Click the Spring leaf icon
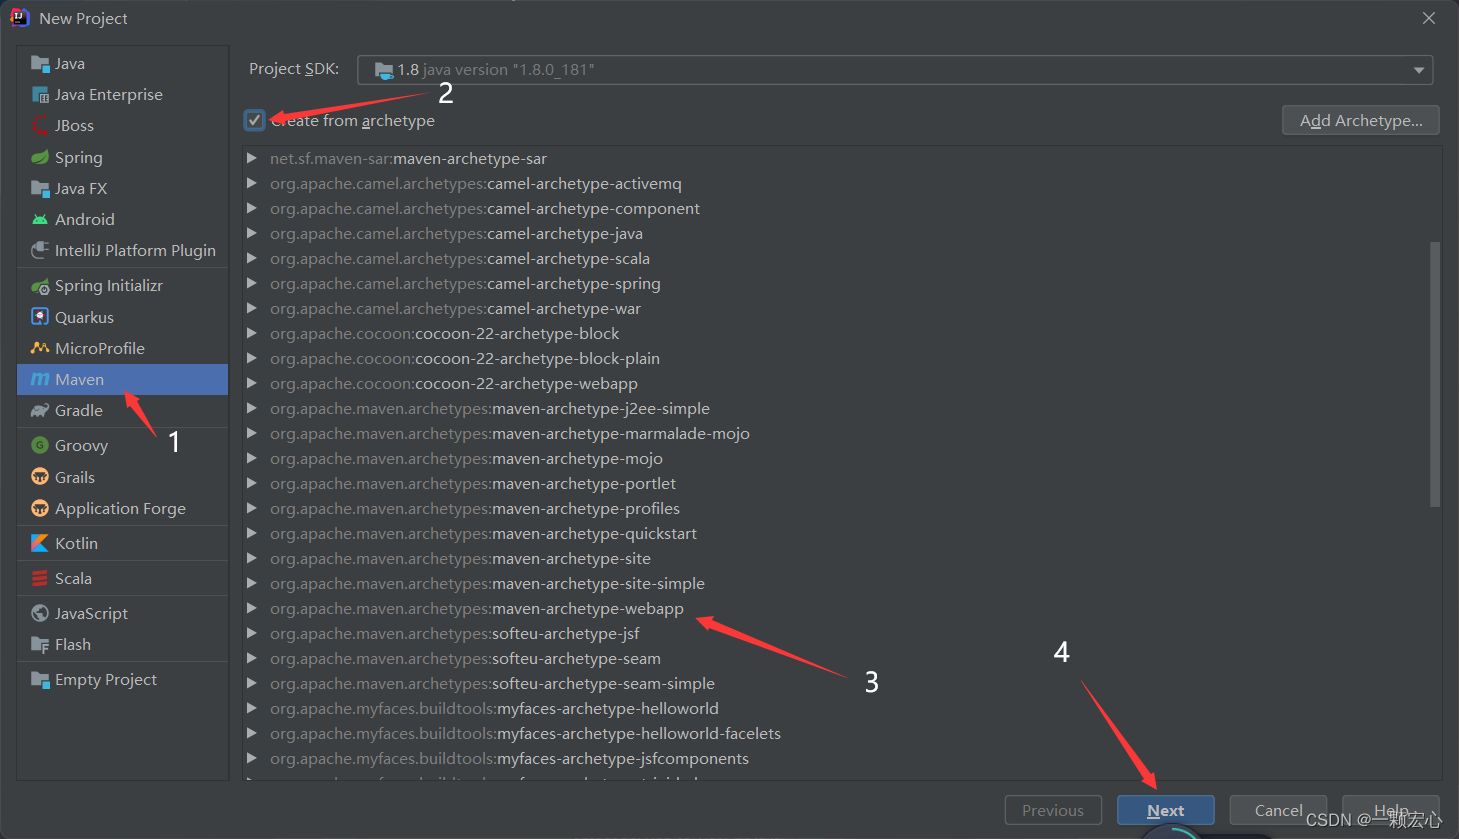 40,157
